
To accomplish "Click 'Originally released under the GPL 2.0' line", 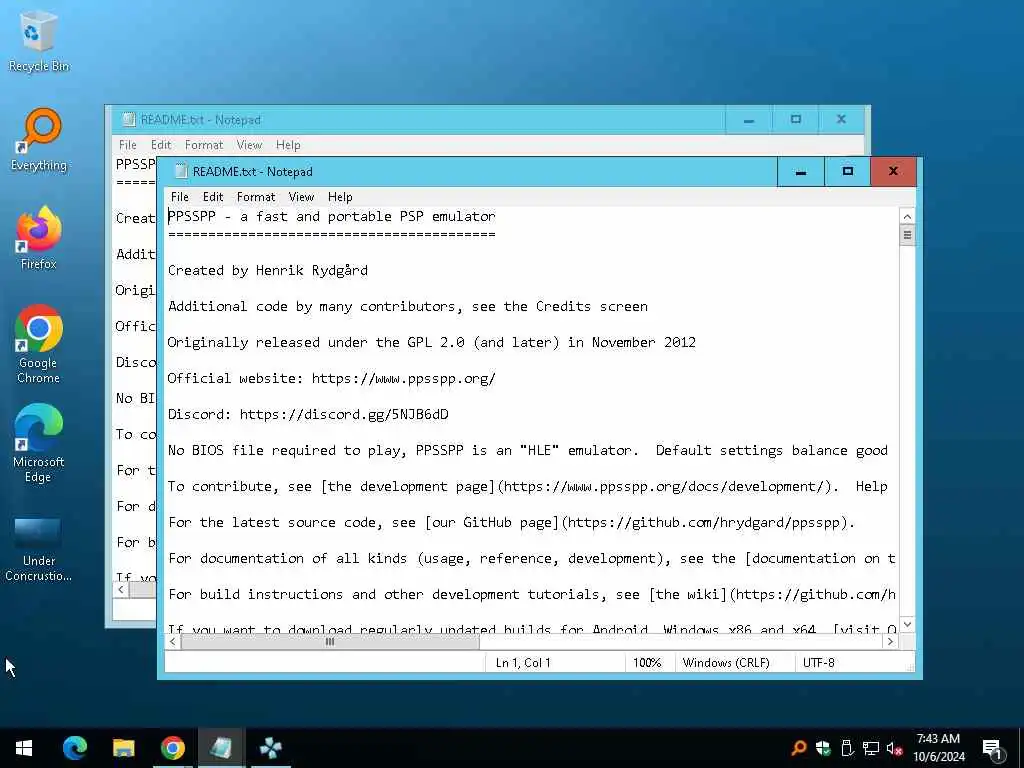I will tap(432, 342).
